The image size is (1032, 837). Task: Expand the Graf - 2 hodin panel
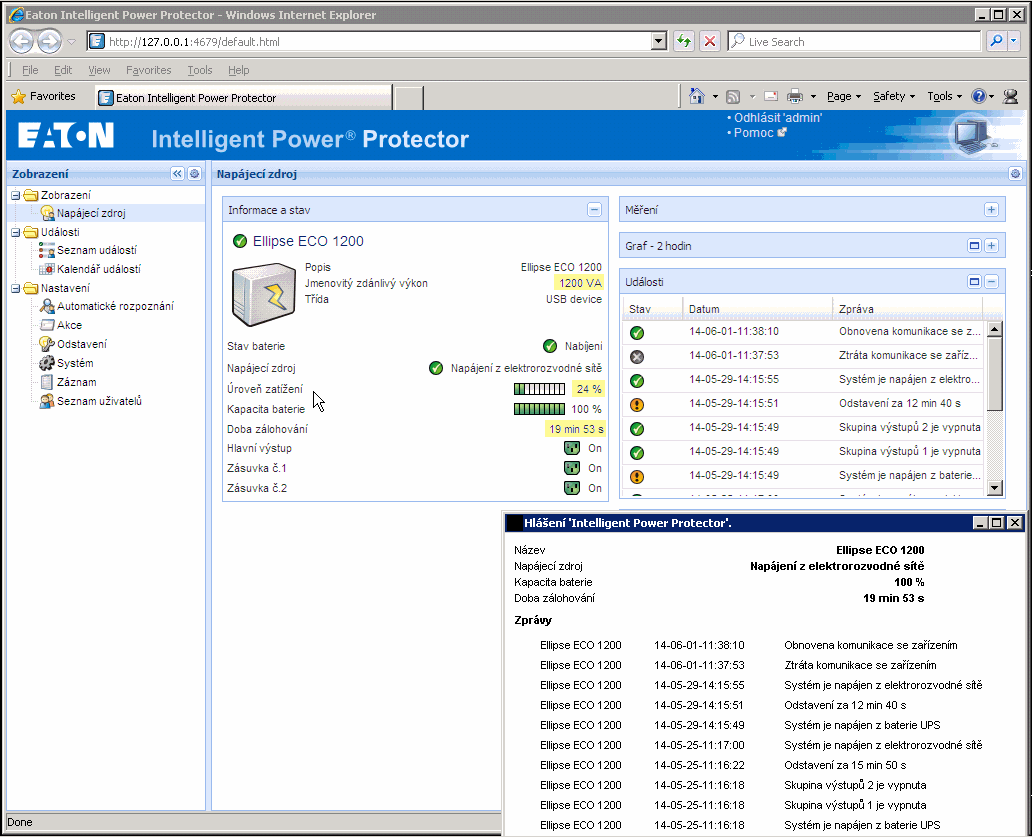point(991,246)
